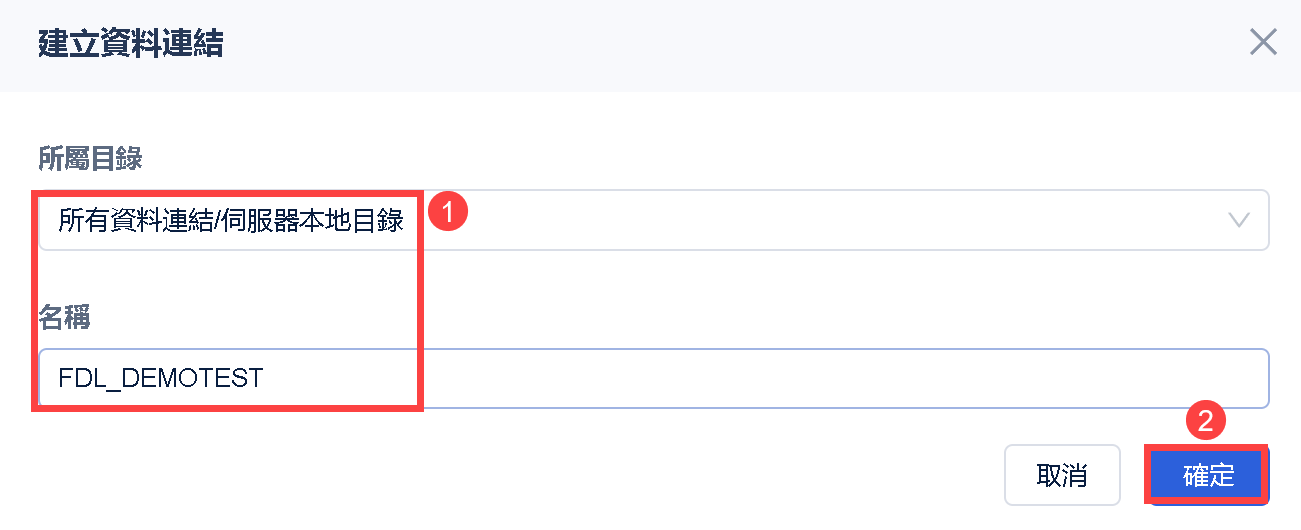Click the red step badge numbered 1
The image size is (1301, 530).
point(448,211)
